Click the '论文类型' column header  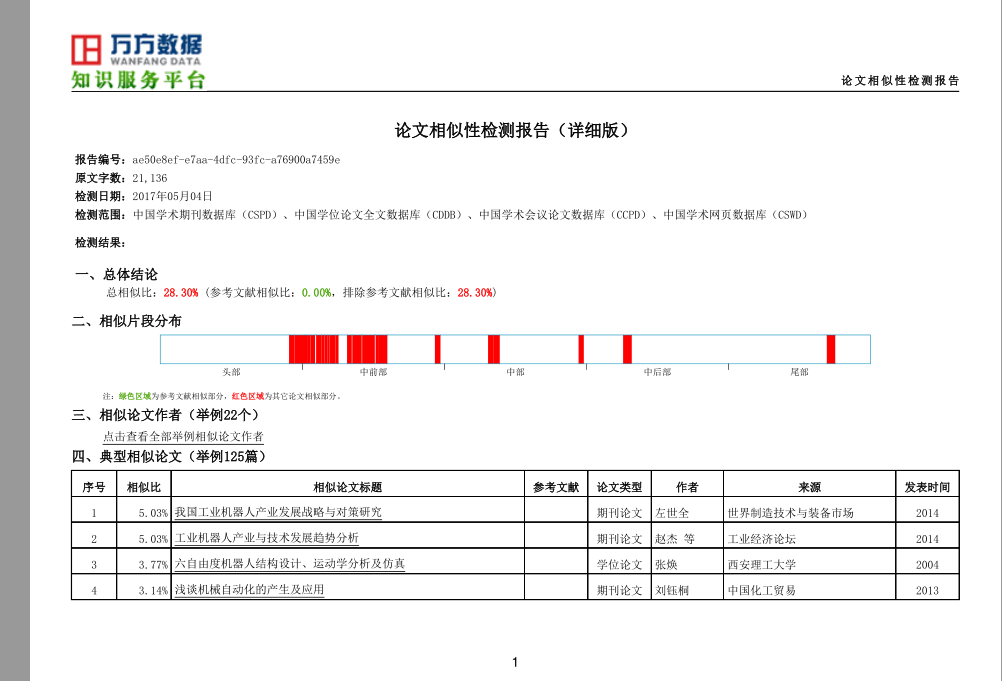pos(619,487)
